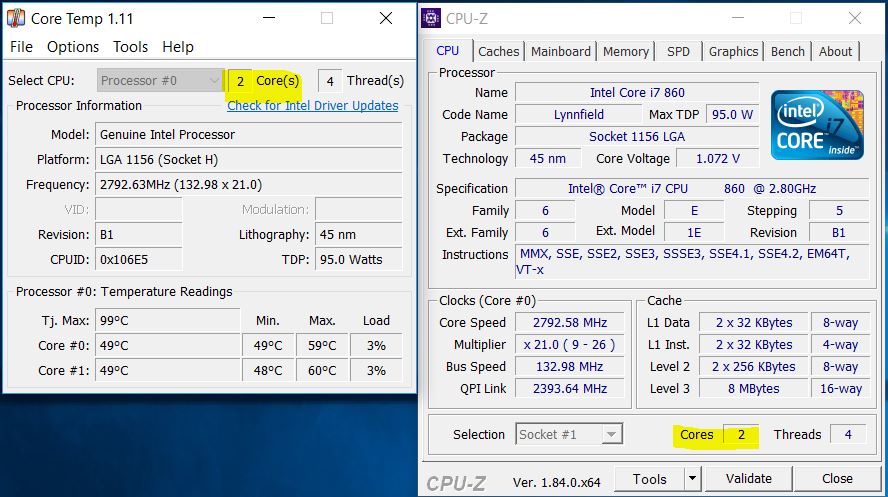The height and width of the screenshot is (497, 888).
Task: Click the CPU-Z Cores value 2
Action: [741, 434]
